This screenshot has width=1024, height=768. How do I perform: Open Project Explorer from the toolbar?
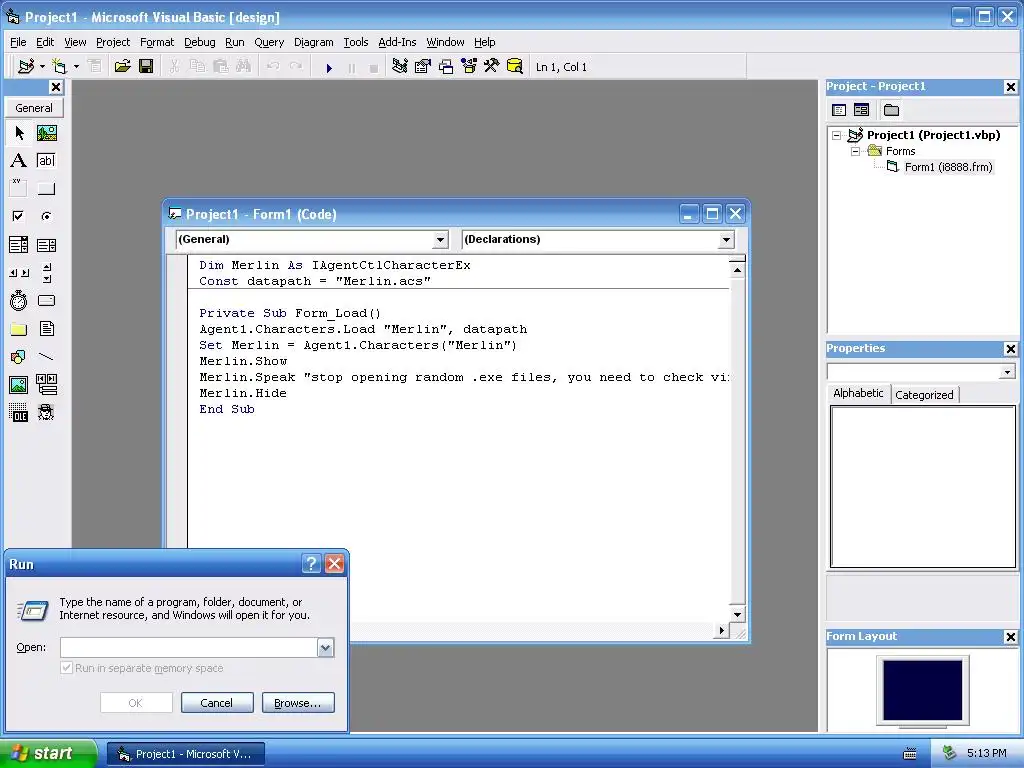[x=400, y=67]
